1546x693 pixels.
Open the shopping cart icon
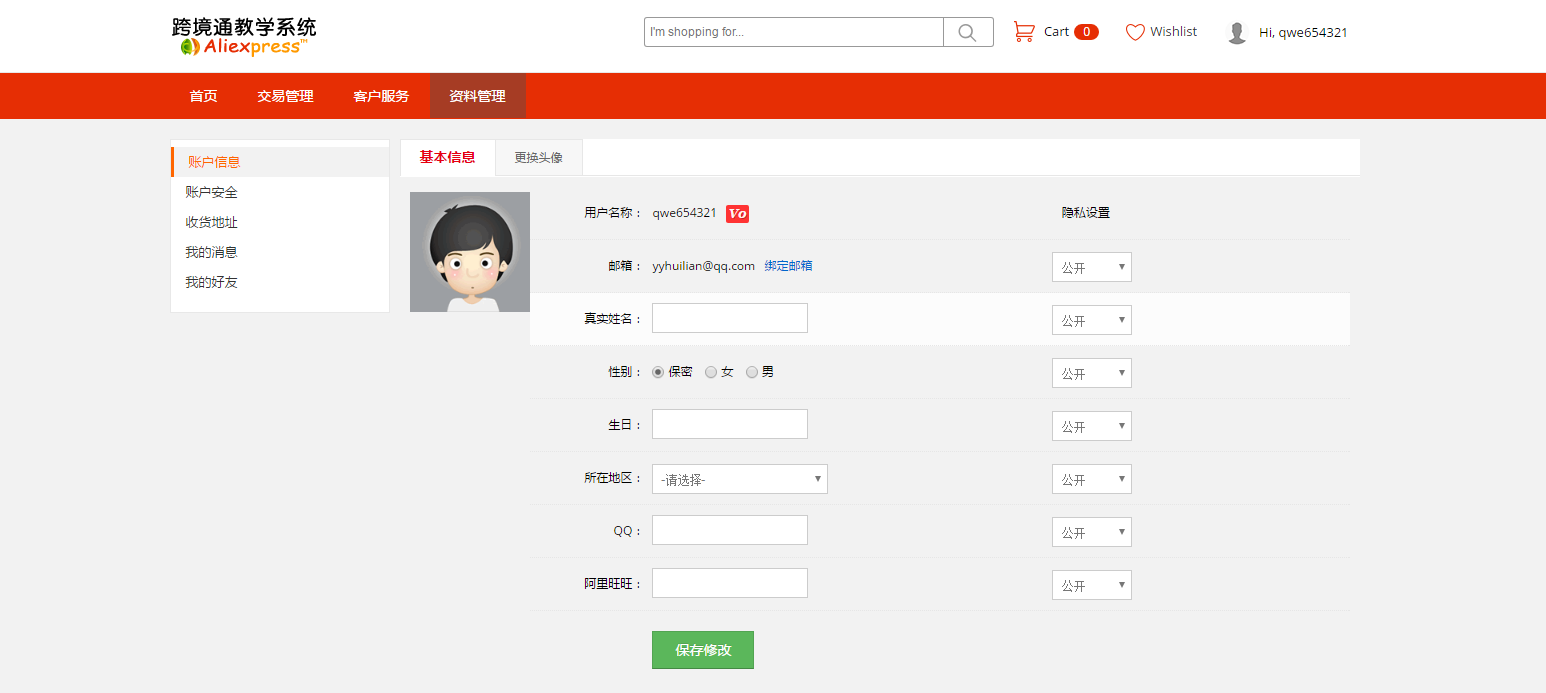pos(1024,32)
